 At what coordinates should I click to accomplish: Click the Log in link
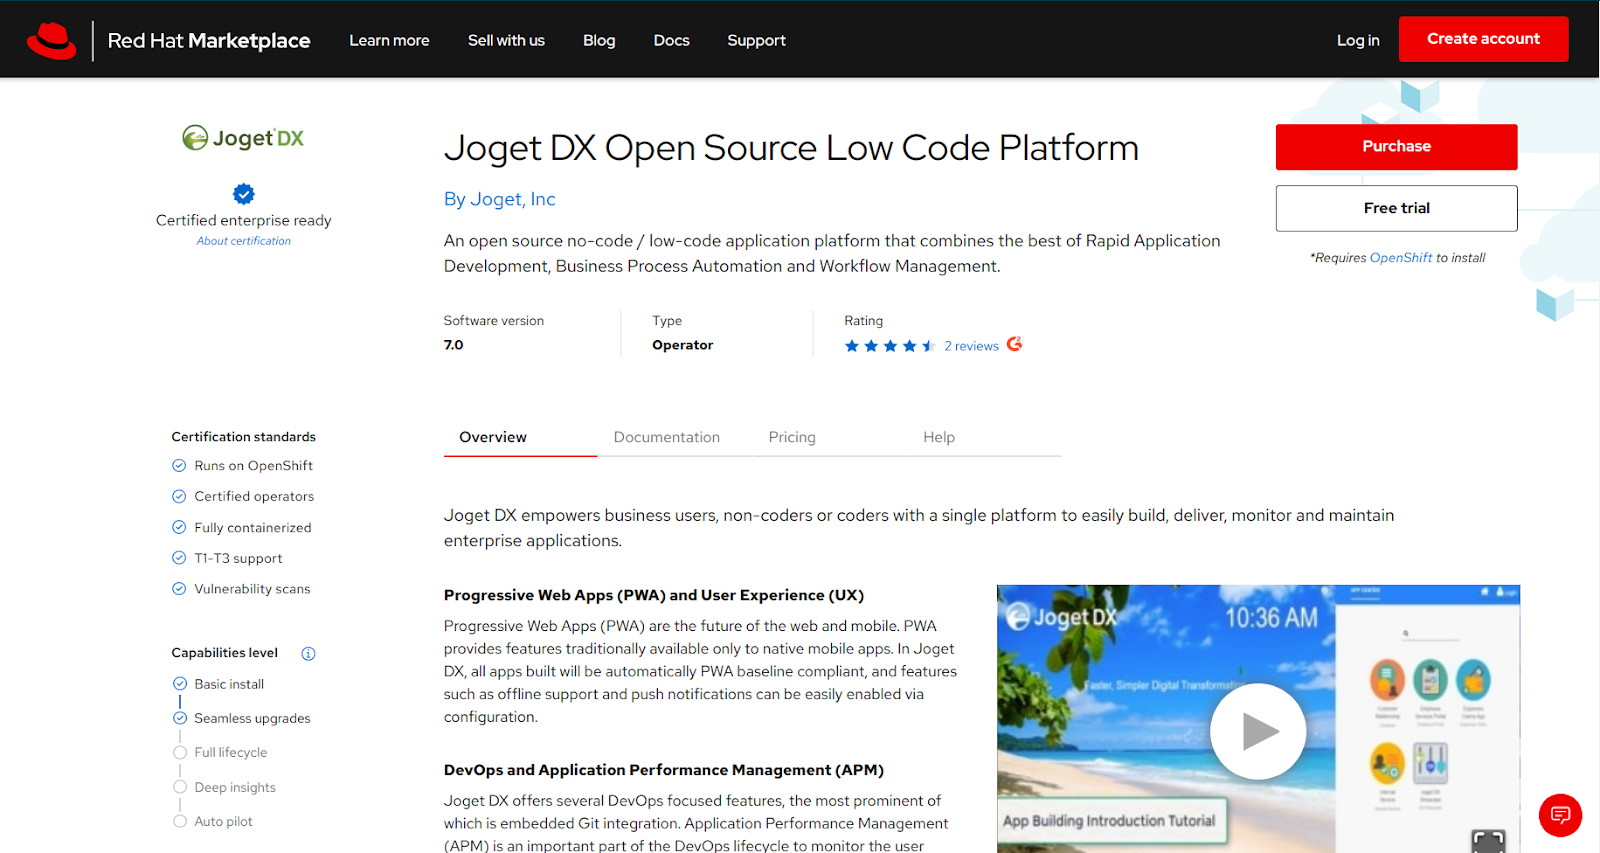pos(1358,40)
